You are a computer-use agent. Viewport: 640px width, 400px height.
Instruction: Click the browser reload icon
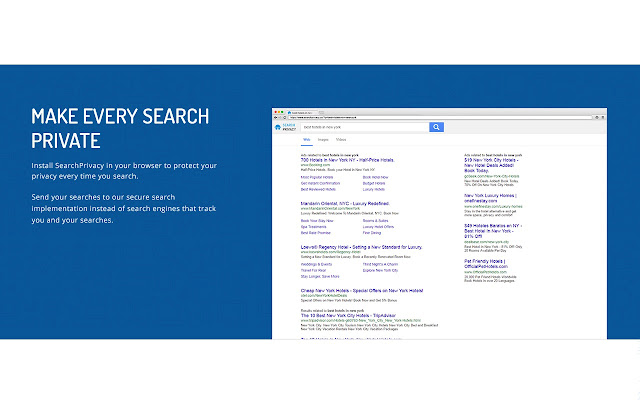(284, 118)
